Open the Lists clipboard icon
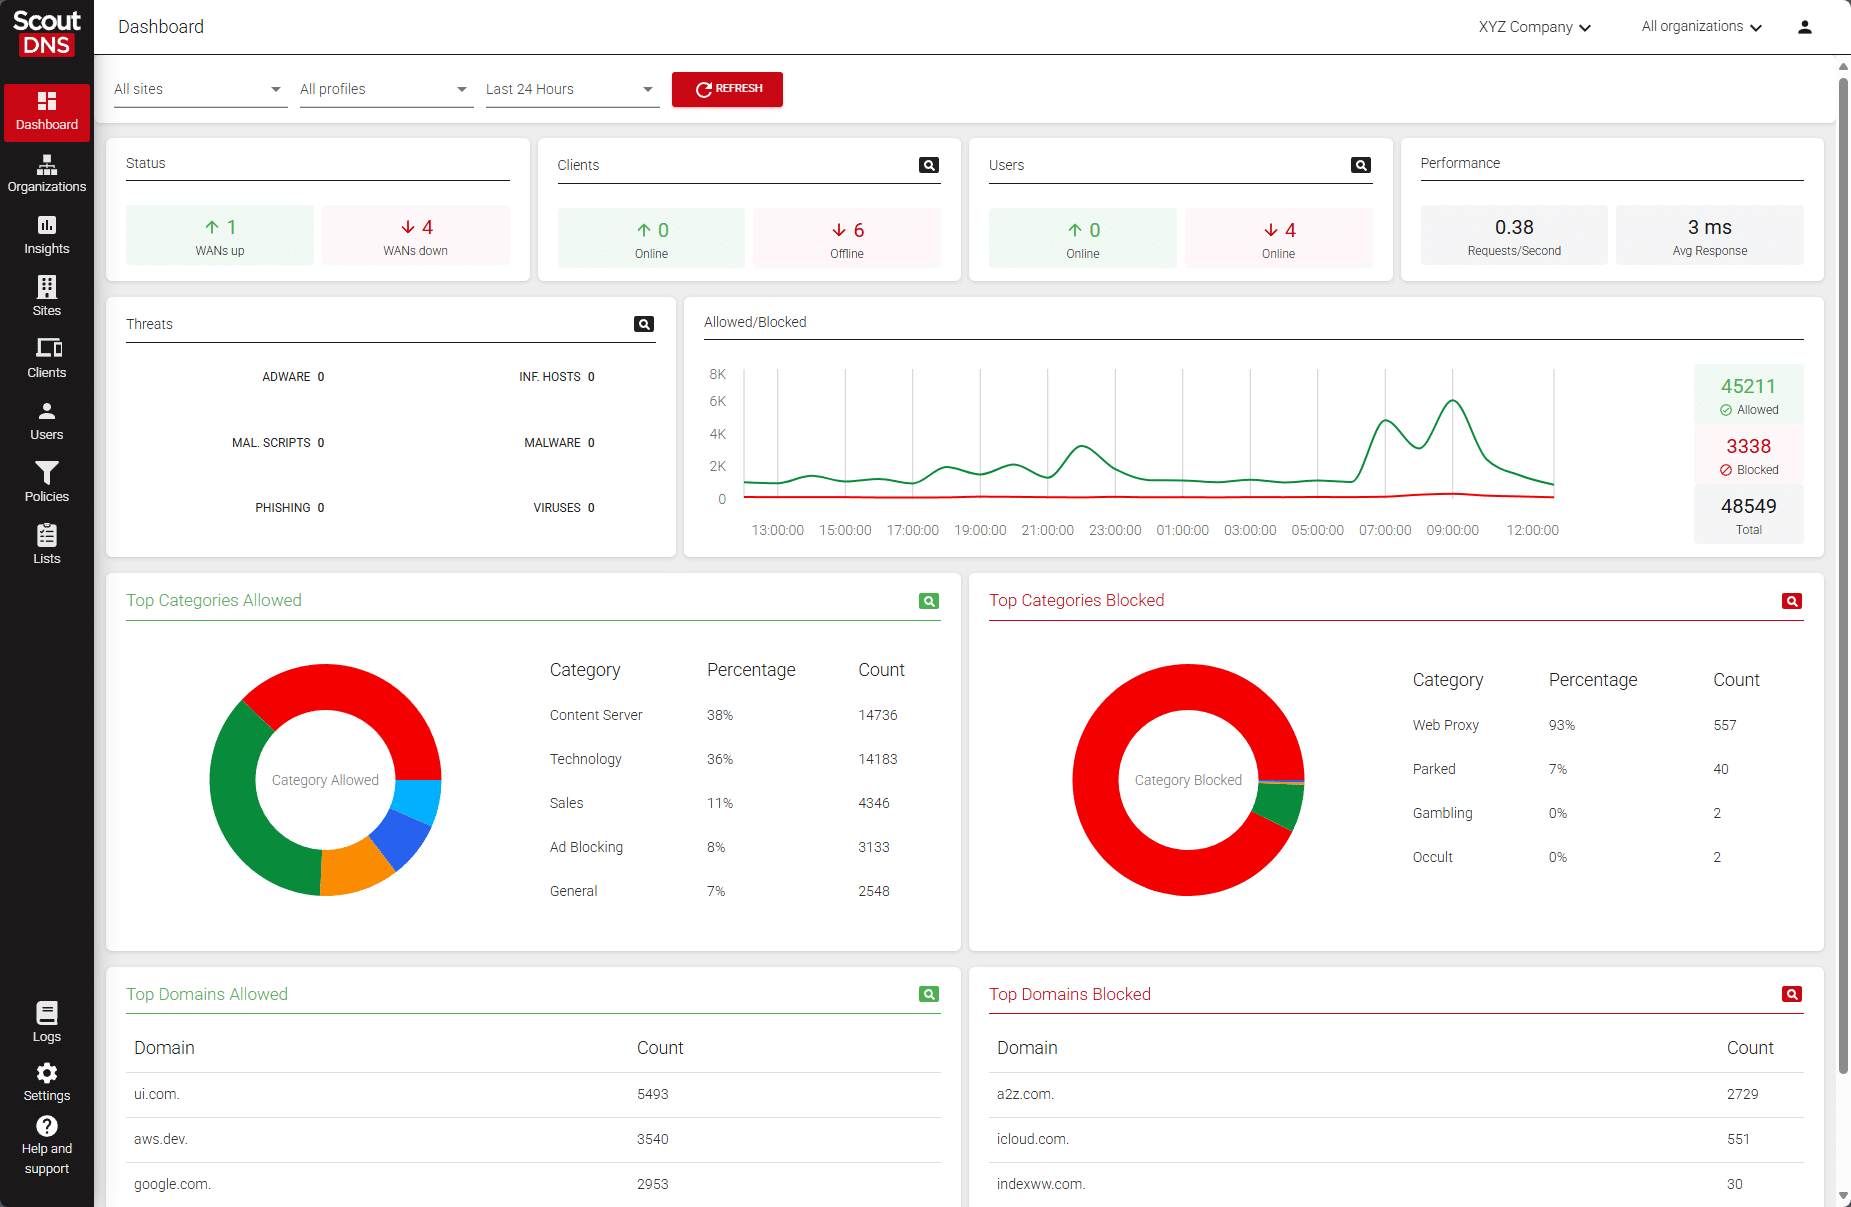This screenshot has height=1207, width=1851. [47, 535]
